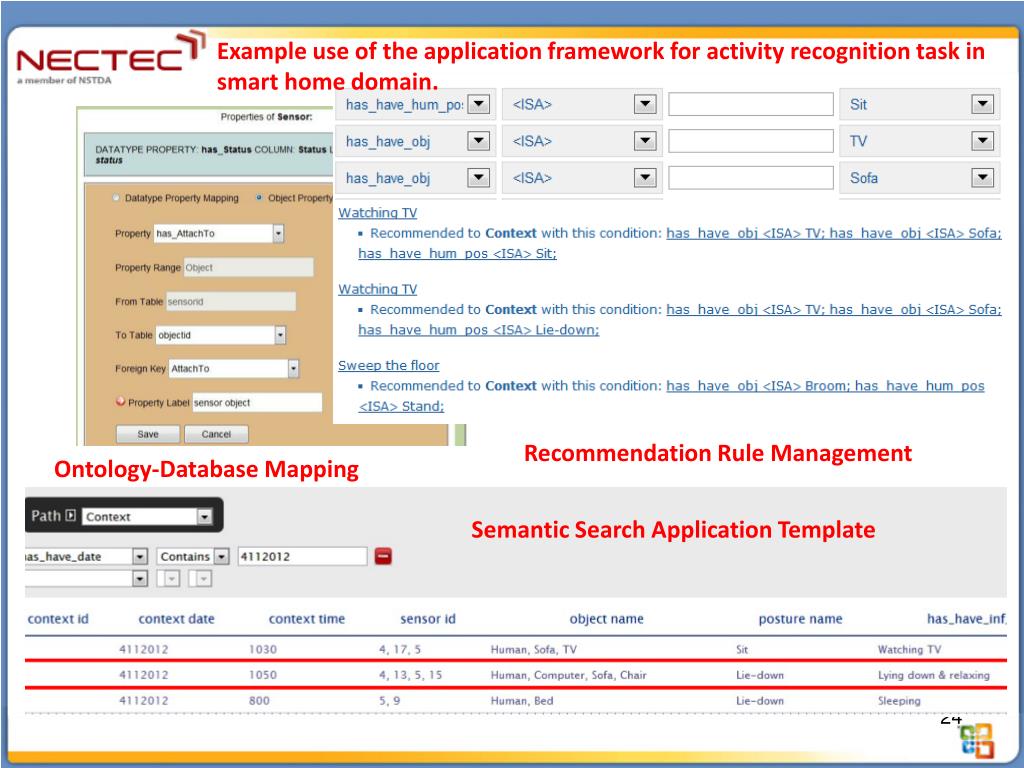Click the sensor id 5, 9 cell
Image resolution: width=1024 pixels, height=768 pixels.
389,701
